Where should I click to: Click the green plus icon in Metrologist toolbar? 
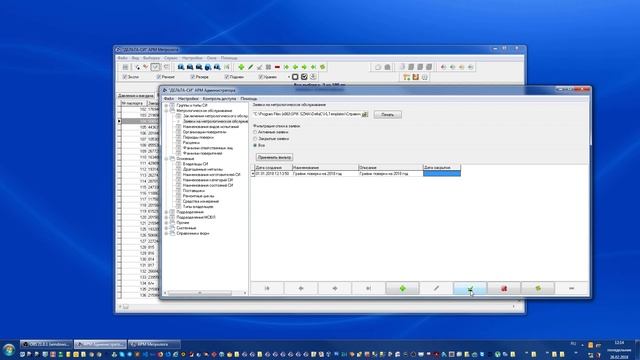241,67
